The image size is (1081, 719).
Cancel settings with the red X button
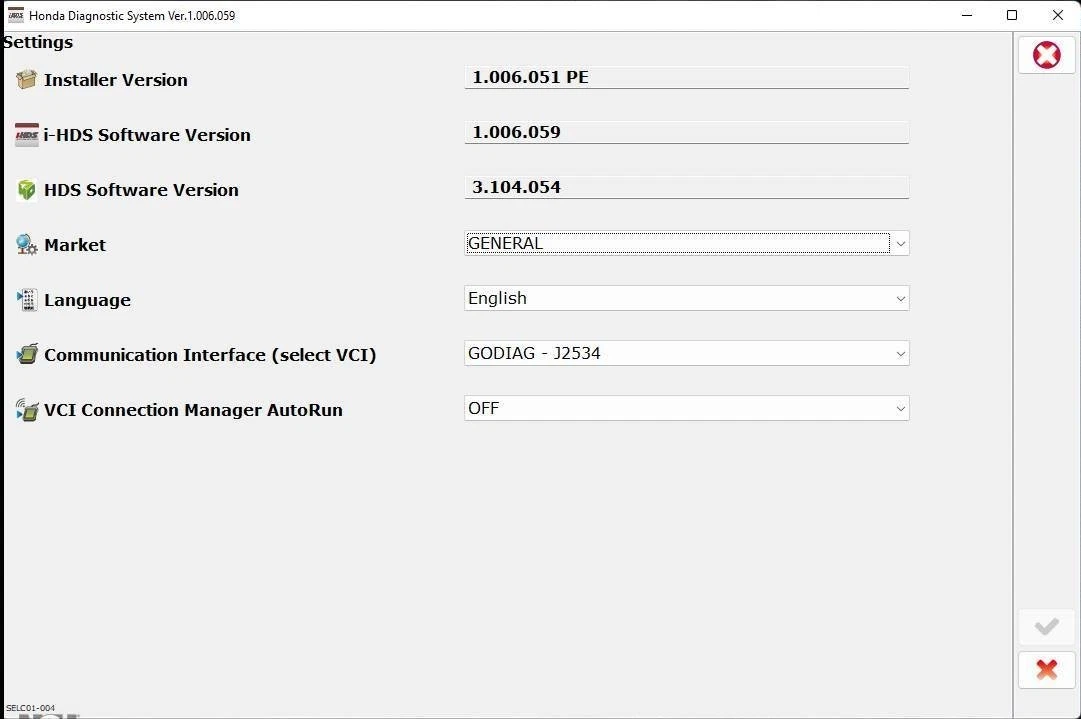[x=1046, y=669]
